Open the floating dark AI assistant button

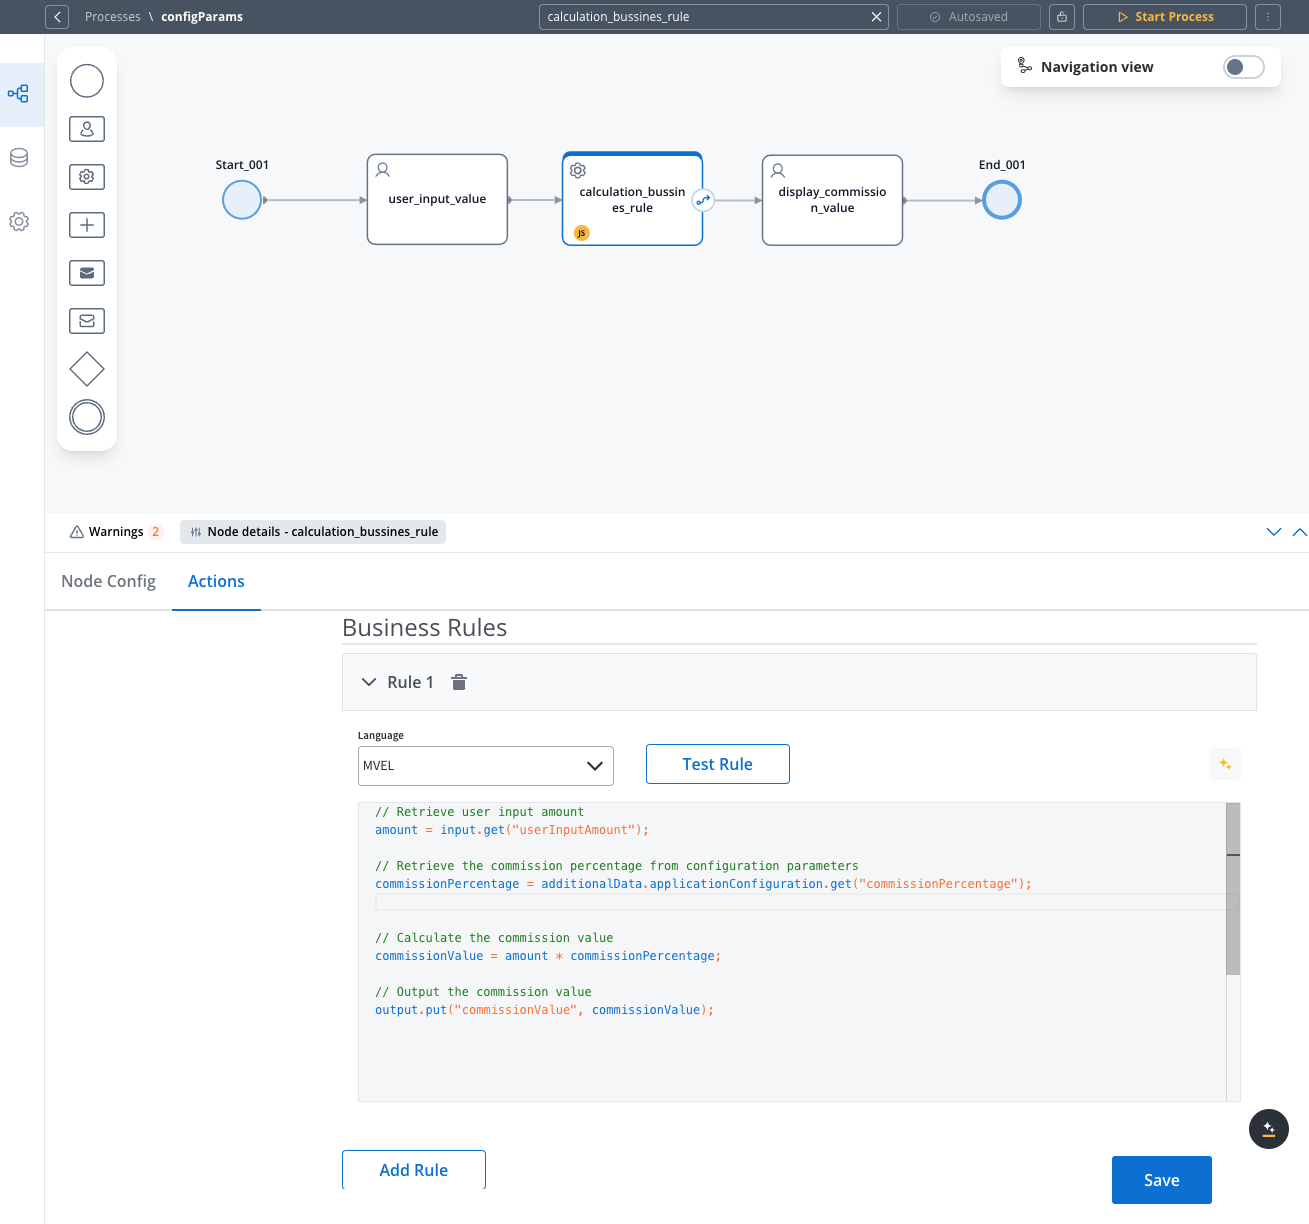pyautogui.click(x=1269, y=1129)
